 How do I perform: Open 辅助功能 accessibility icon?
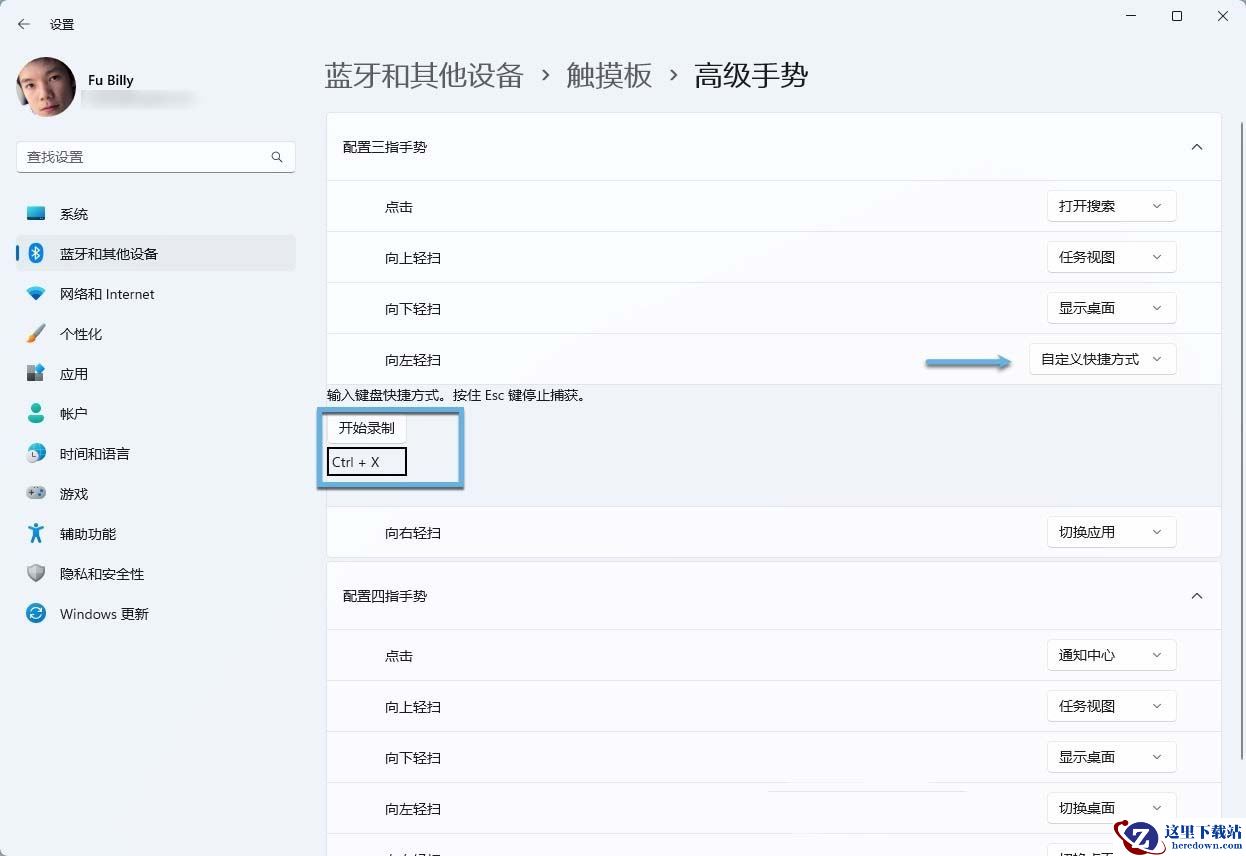click(36, 533)
